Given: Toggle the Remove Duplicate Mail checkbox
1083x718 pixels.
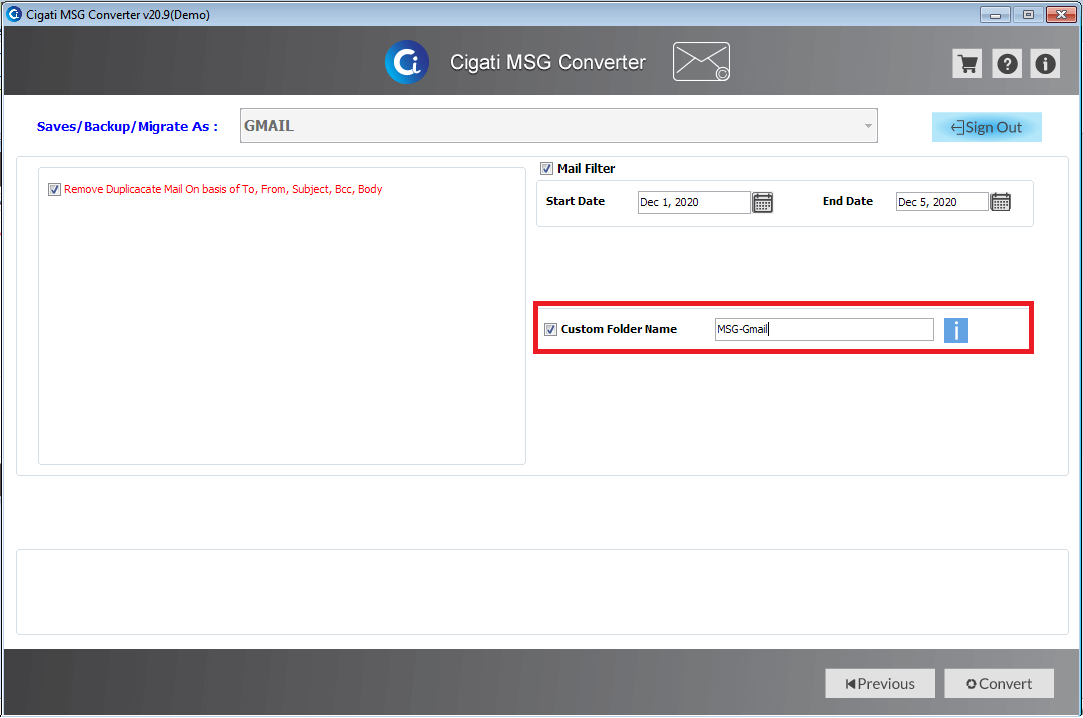Looking at the screenshot, I should click(x=55, y=189).
